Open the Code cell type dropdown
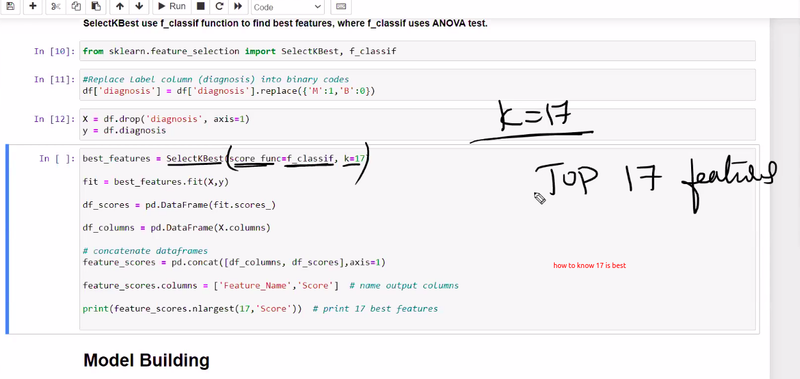 tap(288, 7)
